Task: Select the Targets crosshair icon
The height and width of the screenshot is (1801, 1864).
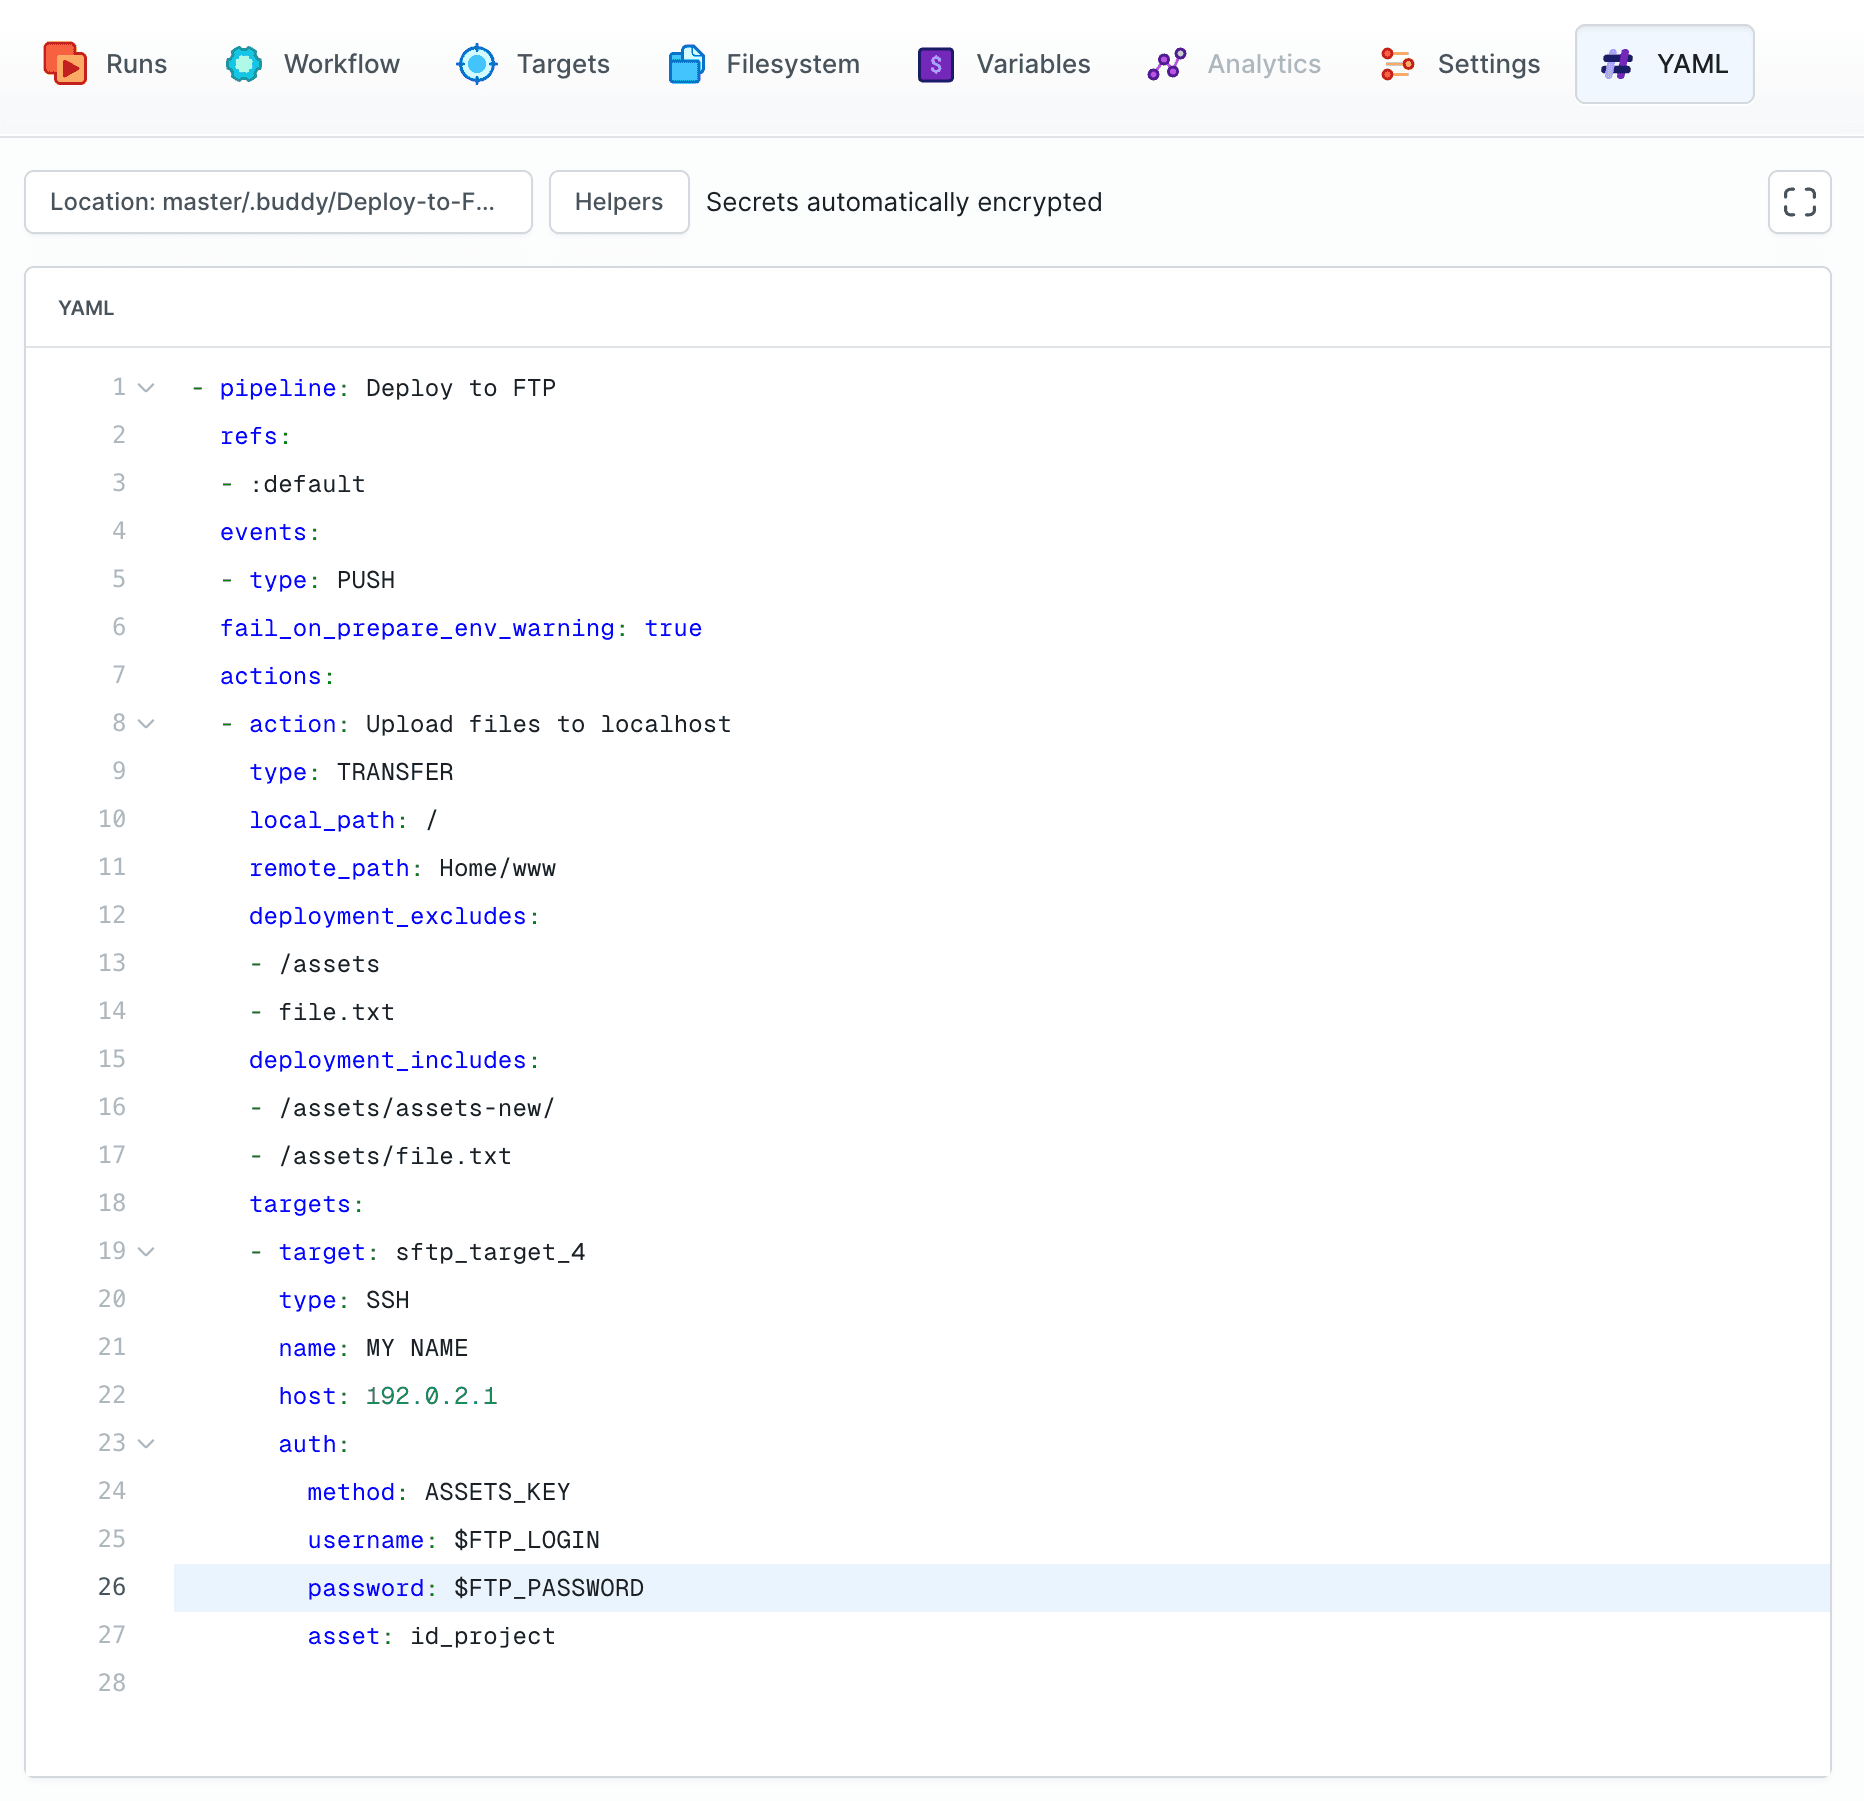Action: click(477, 63)
